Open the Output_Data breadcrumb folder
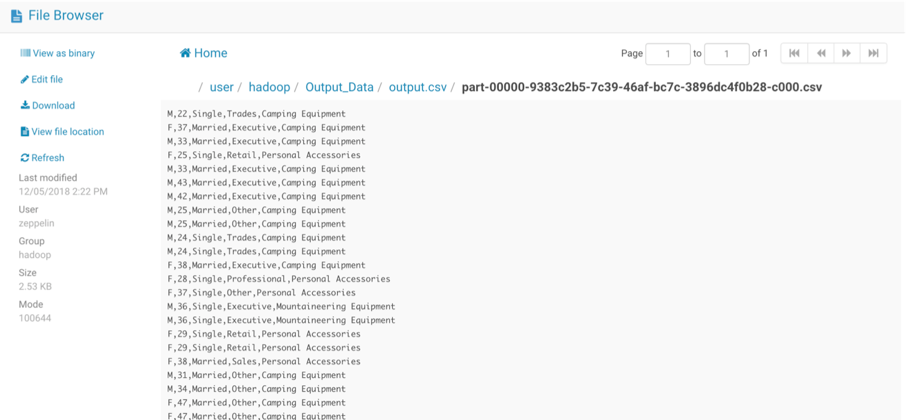Viewport: 906px width, 420px height. click(339, 87)
